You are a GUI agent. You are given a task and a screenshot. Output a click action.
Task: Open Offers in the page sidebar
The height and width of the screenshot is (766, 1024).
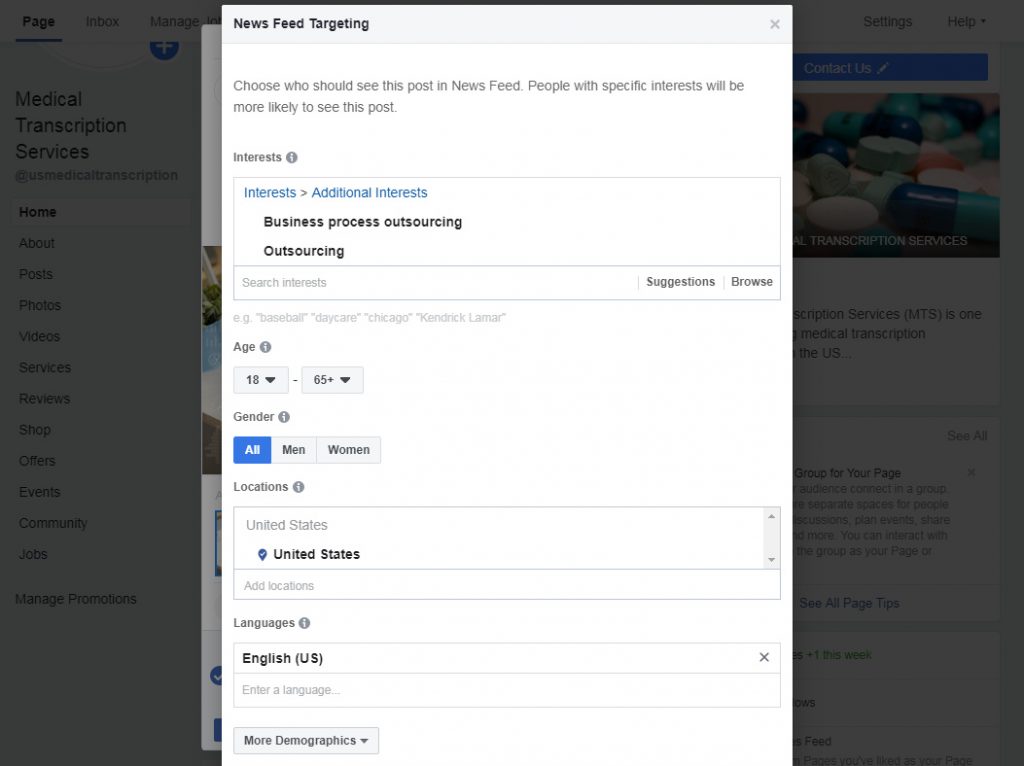point(37,461)
